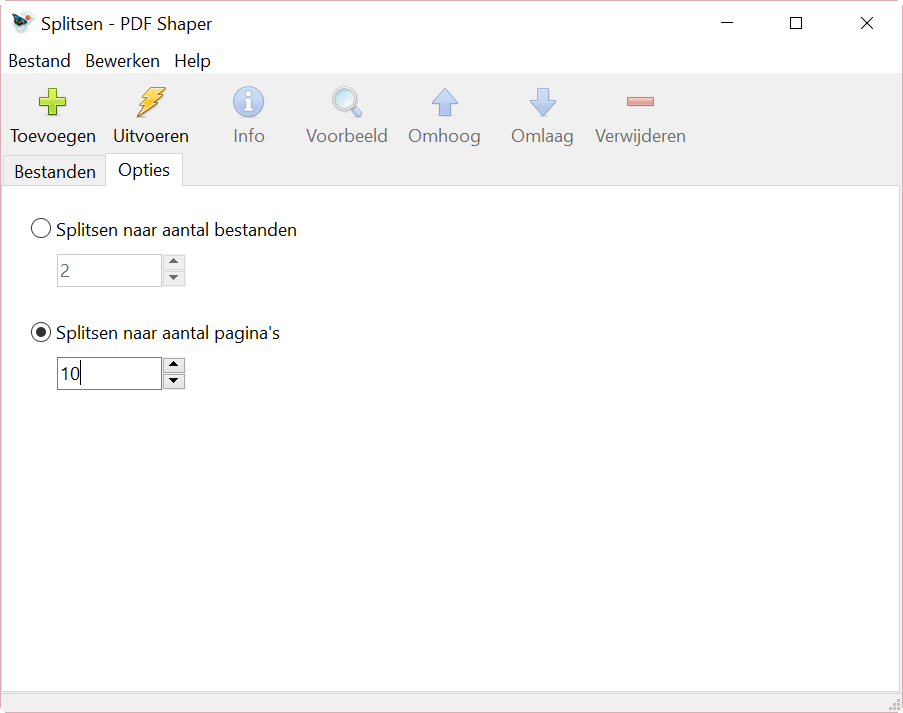903x713 pixels.
Task: Click up spinner of the files count field
Action: pyautogui.click(x=174, y=262)
